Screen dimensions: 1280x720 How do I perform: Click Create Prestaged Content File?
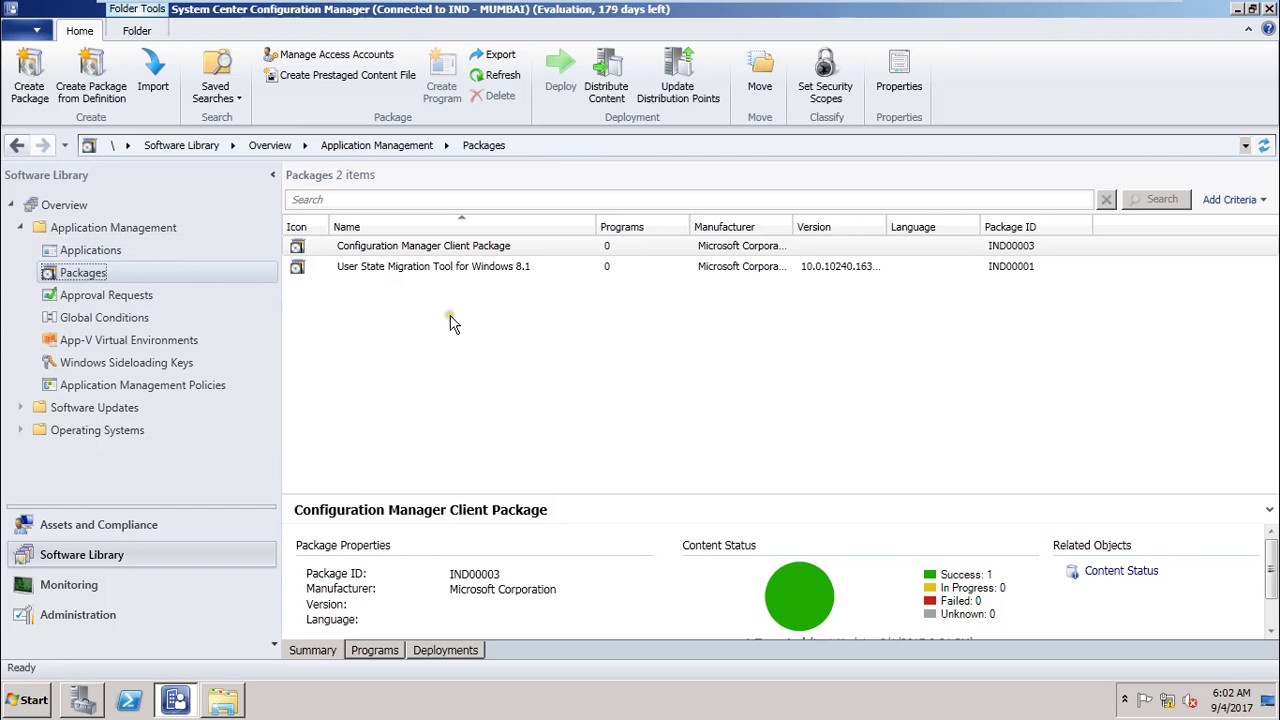[339, 75]
